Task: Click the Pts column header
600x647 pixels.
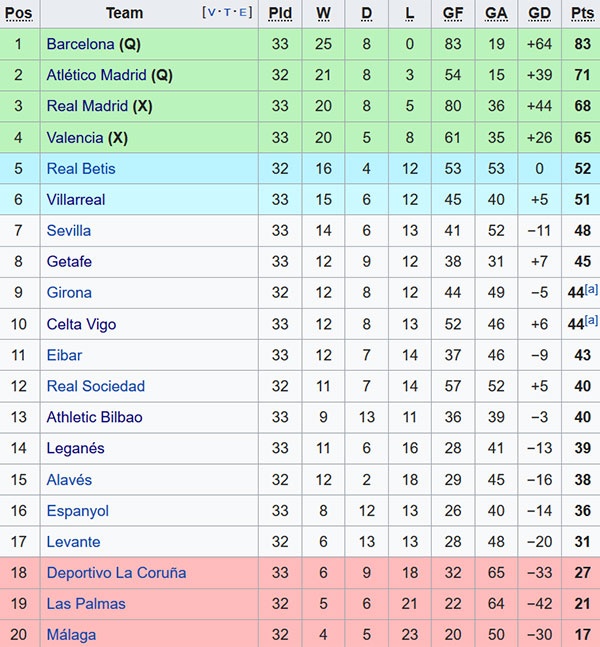Action: (x=582, y=13)
